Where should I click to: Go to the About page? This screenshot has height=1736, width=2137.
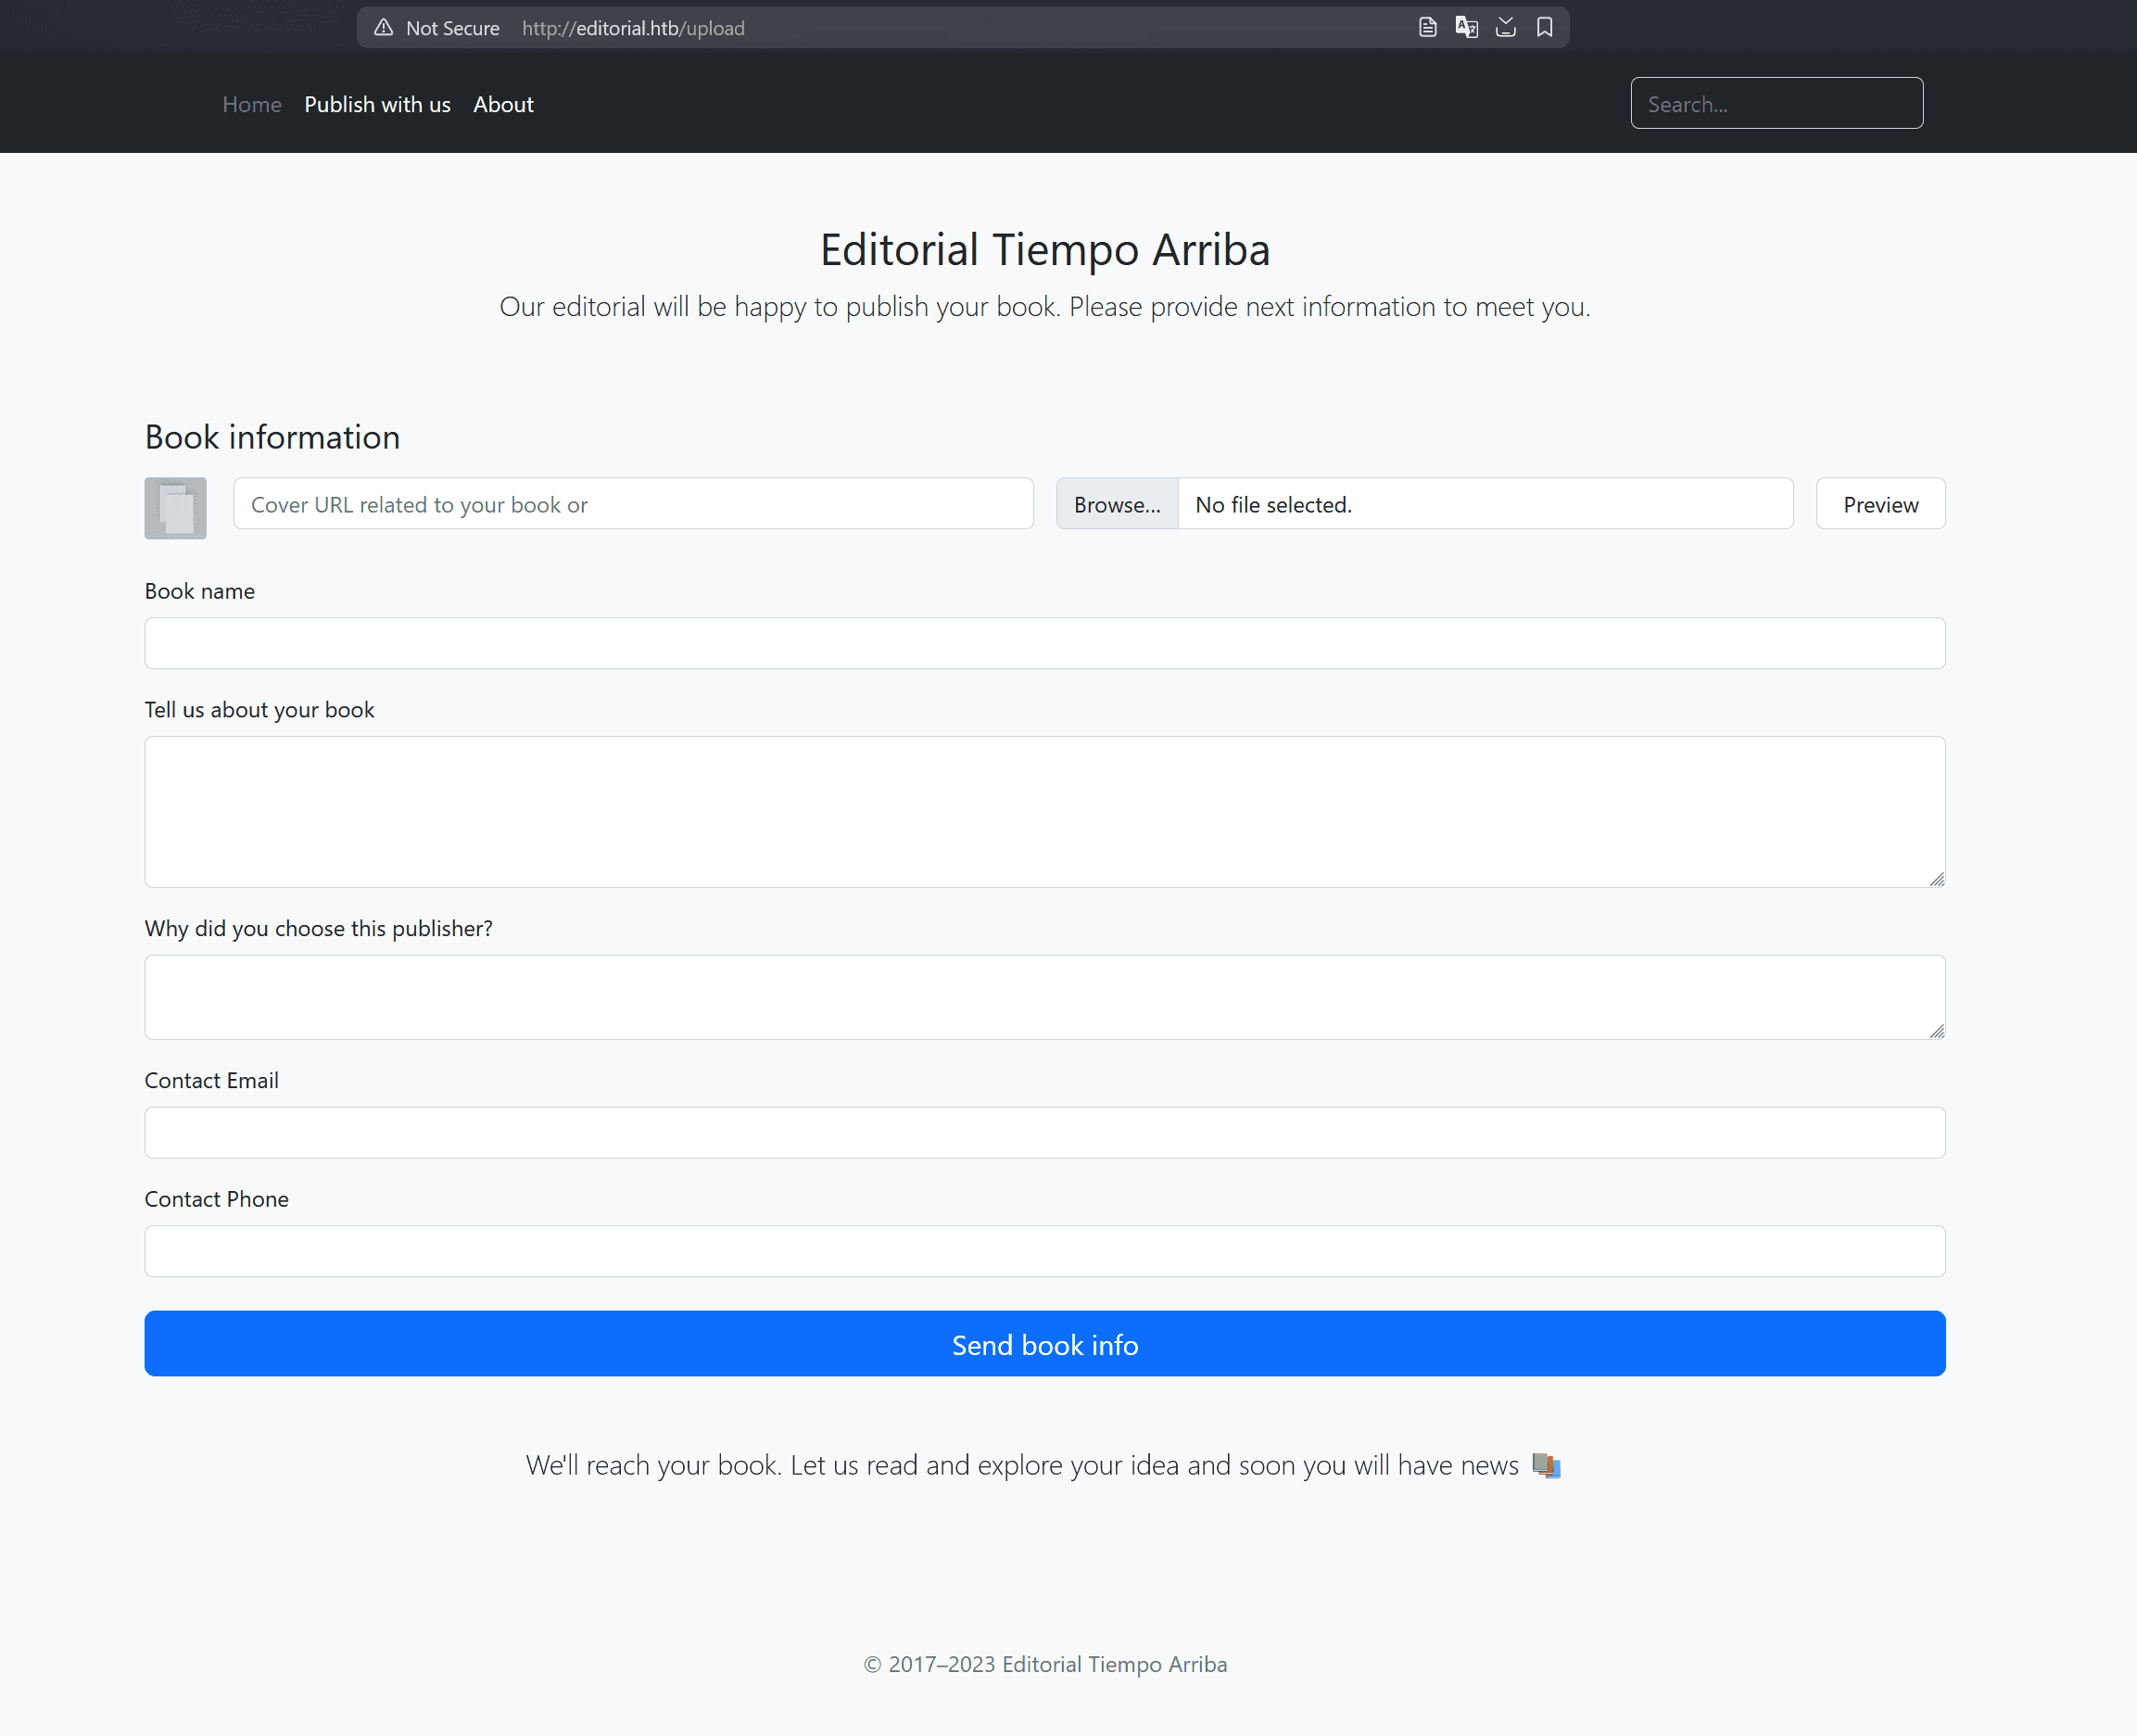(x=503, y=104)
